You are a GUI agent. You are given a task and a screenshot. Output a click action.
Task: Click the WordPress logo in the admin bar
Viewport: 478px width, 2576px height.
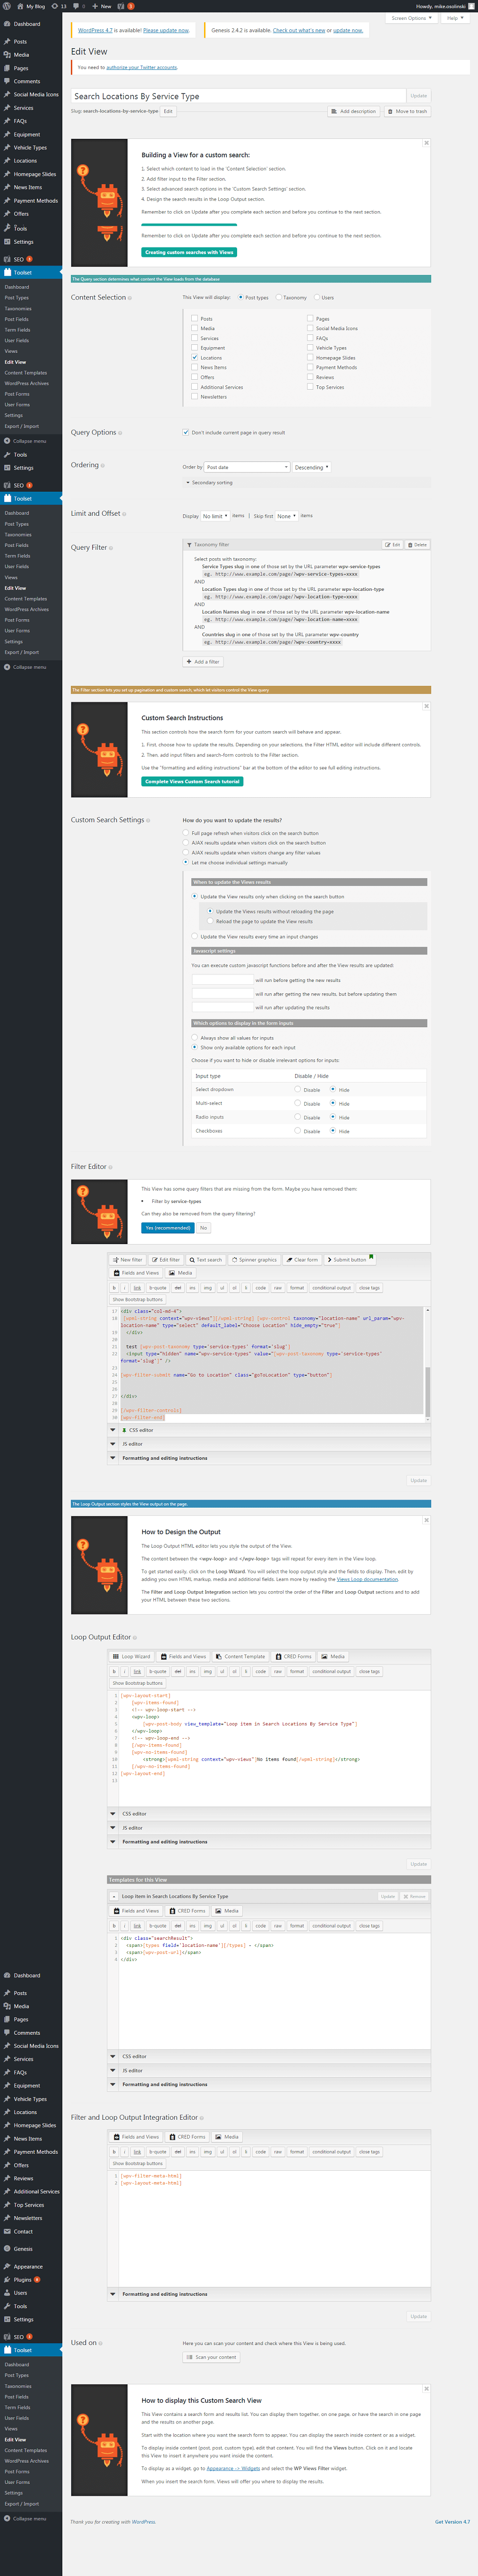6,6
